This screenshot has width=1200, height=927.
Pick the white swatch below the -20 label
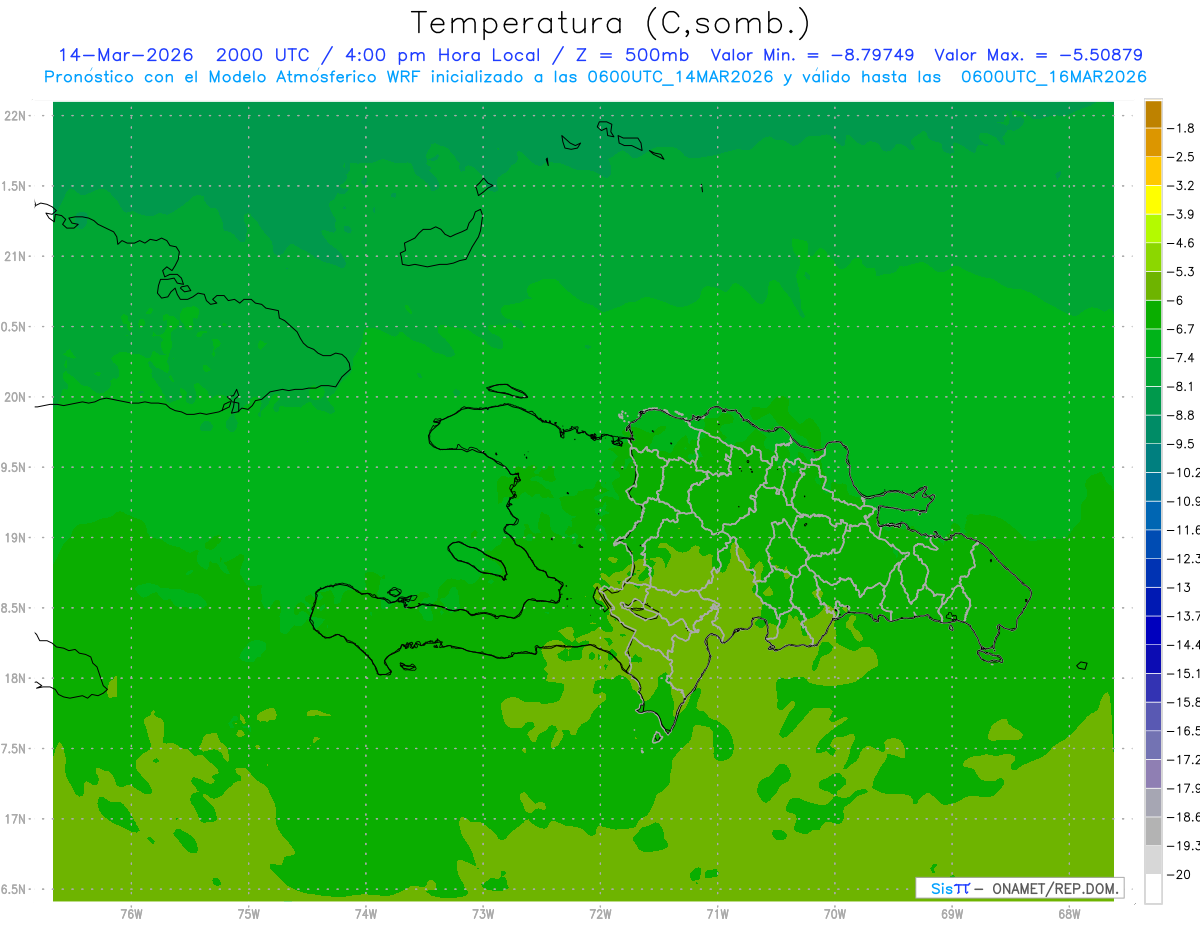pos(1153,889)
